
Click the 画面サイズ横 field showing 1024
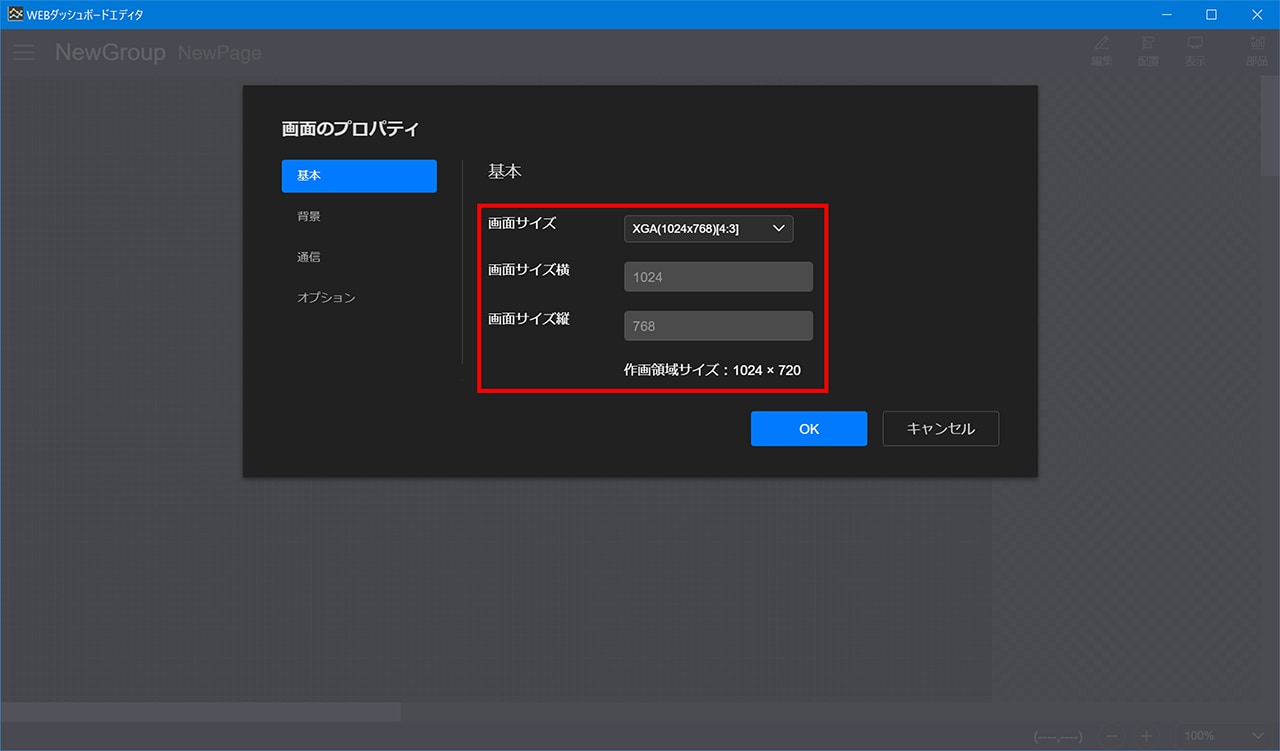pos(718,277)
